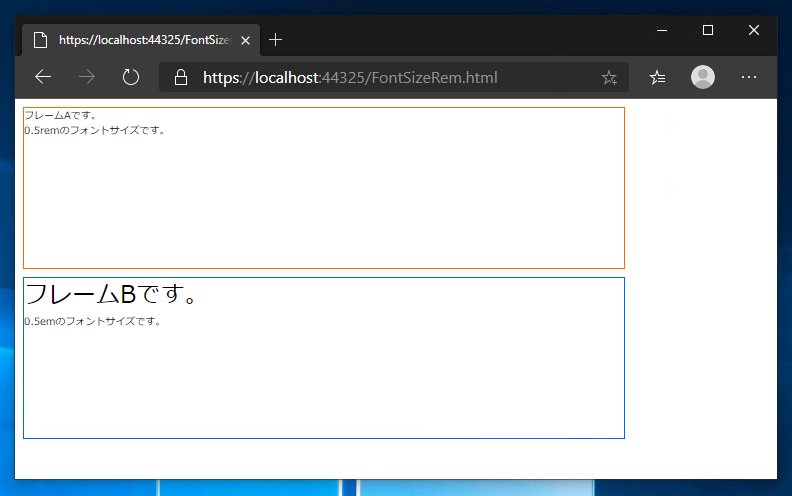Select the localhost FontSizeRem tab
Screen dimensions: 792x496
point(141,40)
